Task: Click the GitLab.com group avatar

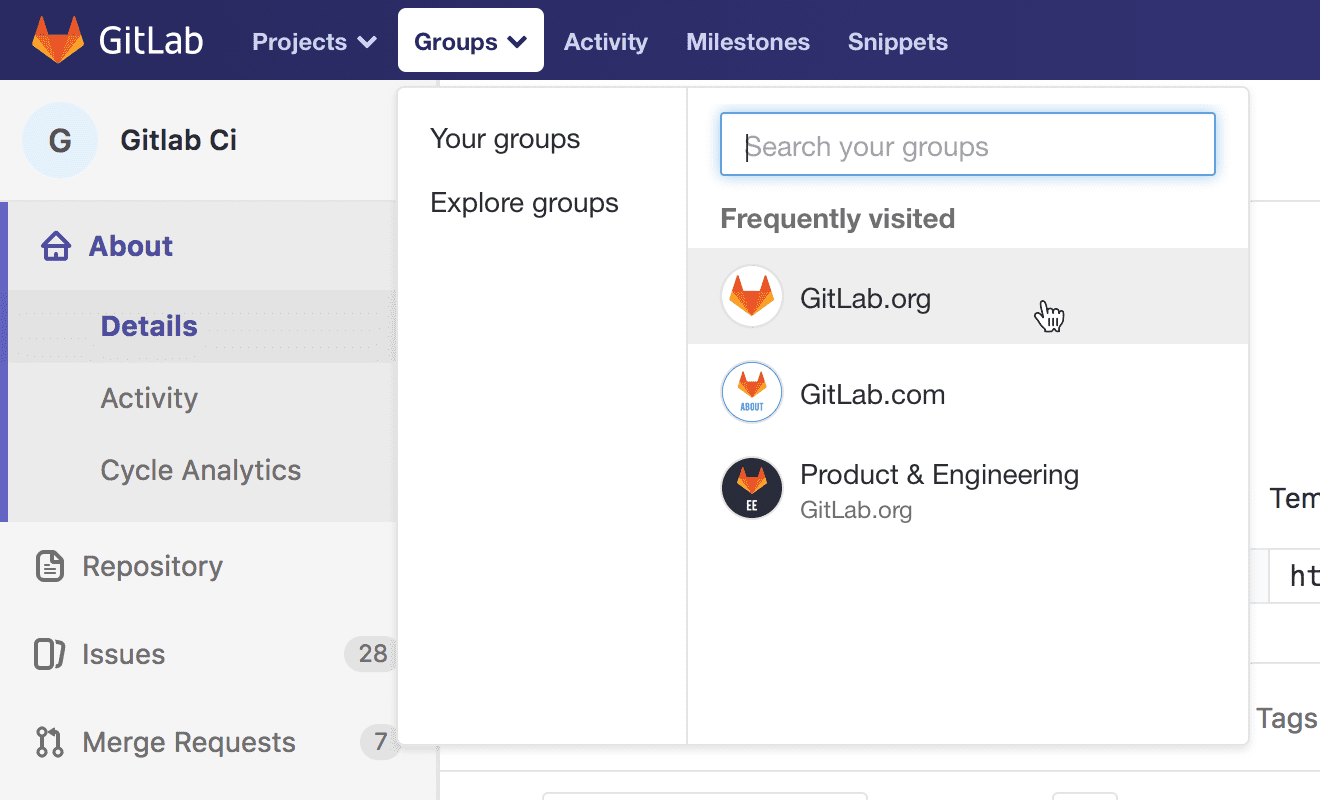Action: pos(751,392)
